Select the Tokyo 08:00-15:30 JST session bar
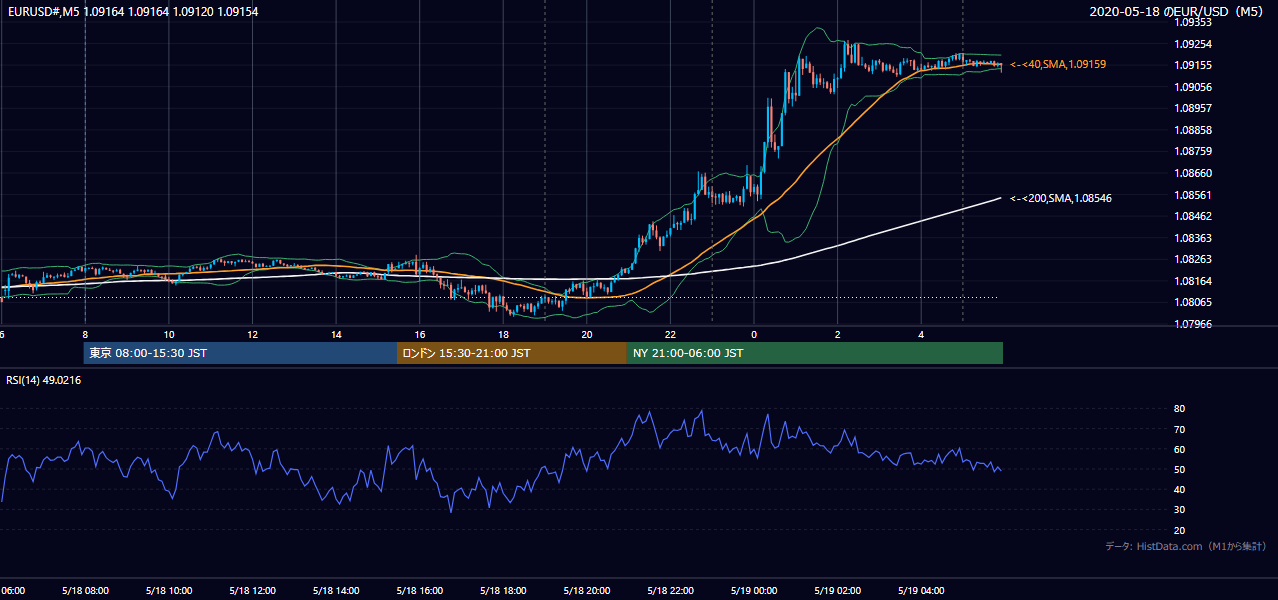The image size is (1278, 600). point(240,353)
